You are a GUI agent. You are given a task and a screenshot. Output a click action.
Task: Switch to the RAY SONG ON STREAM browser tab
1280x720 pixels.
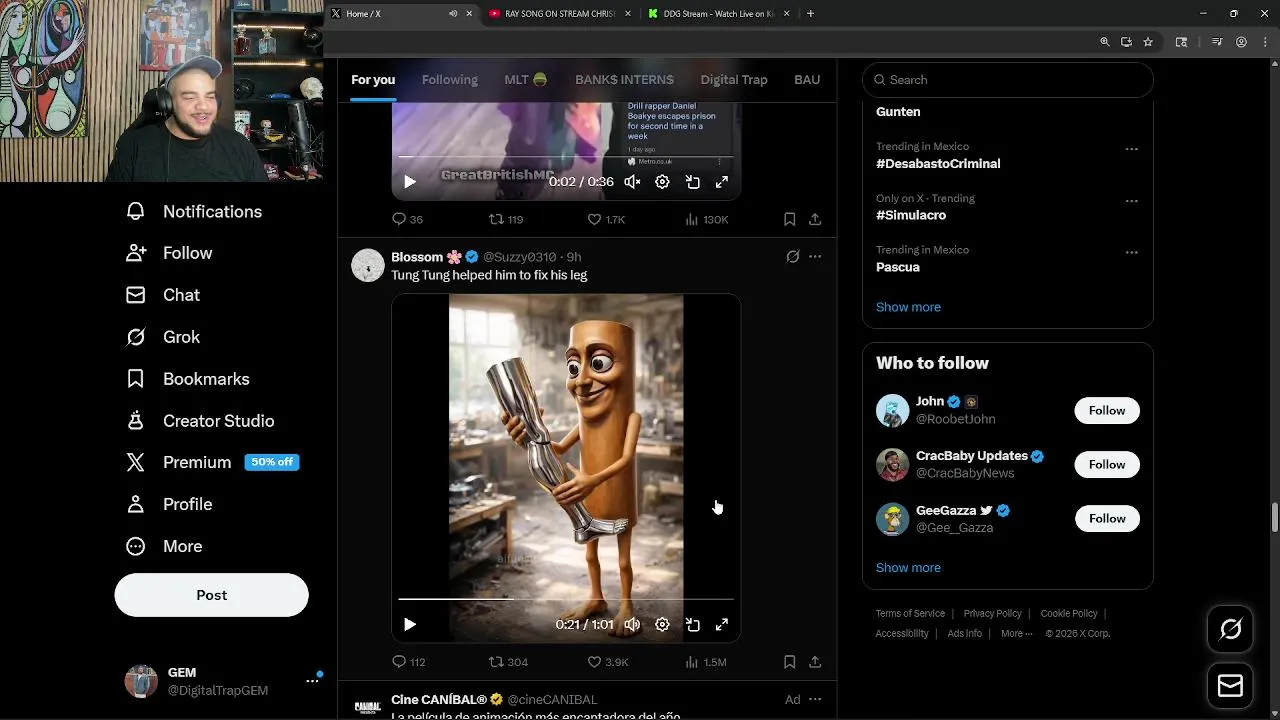pyautogui.click(x=561, y=14)
